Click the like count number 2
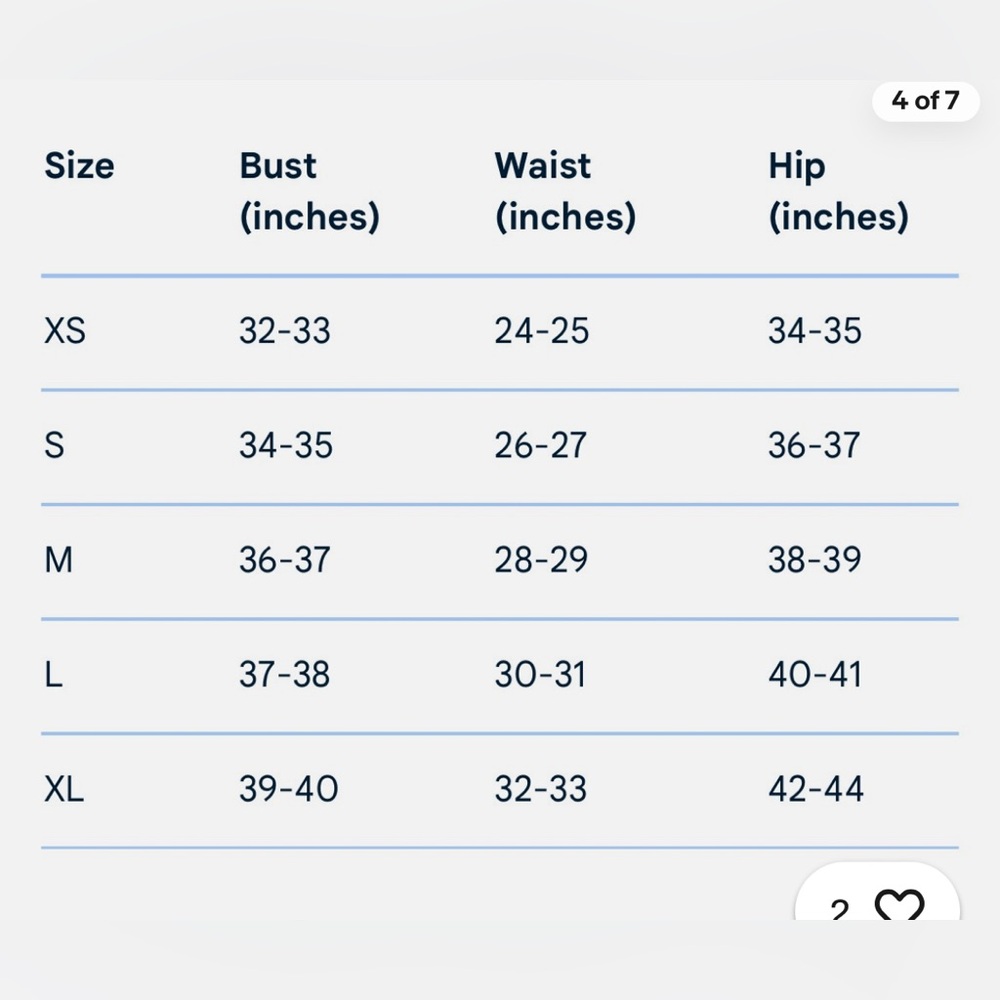The image size is (1000, 1000). point(840,908)
